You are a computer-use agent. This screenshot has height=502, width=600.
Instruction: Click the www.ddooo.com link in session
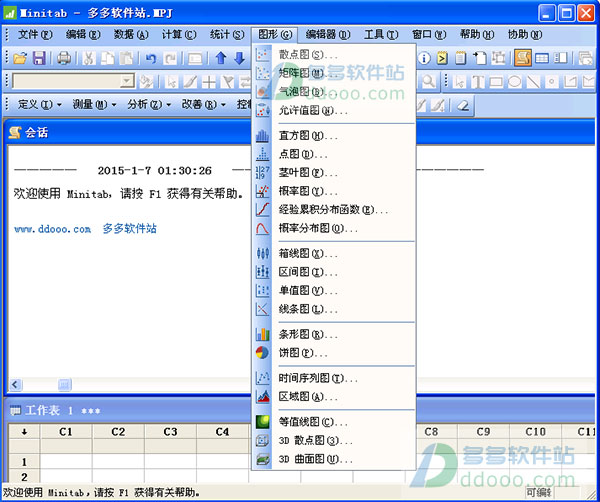[53, 229]
